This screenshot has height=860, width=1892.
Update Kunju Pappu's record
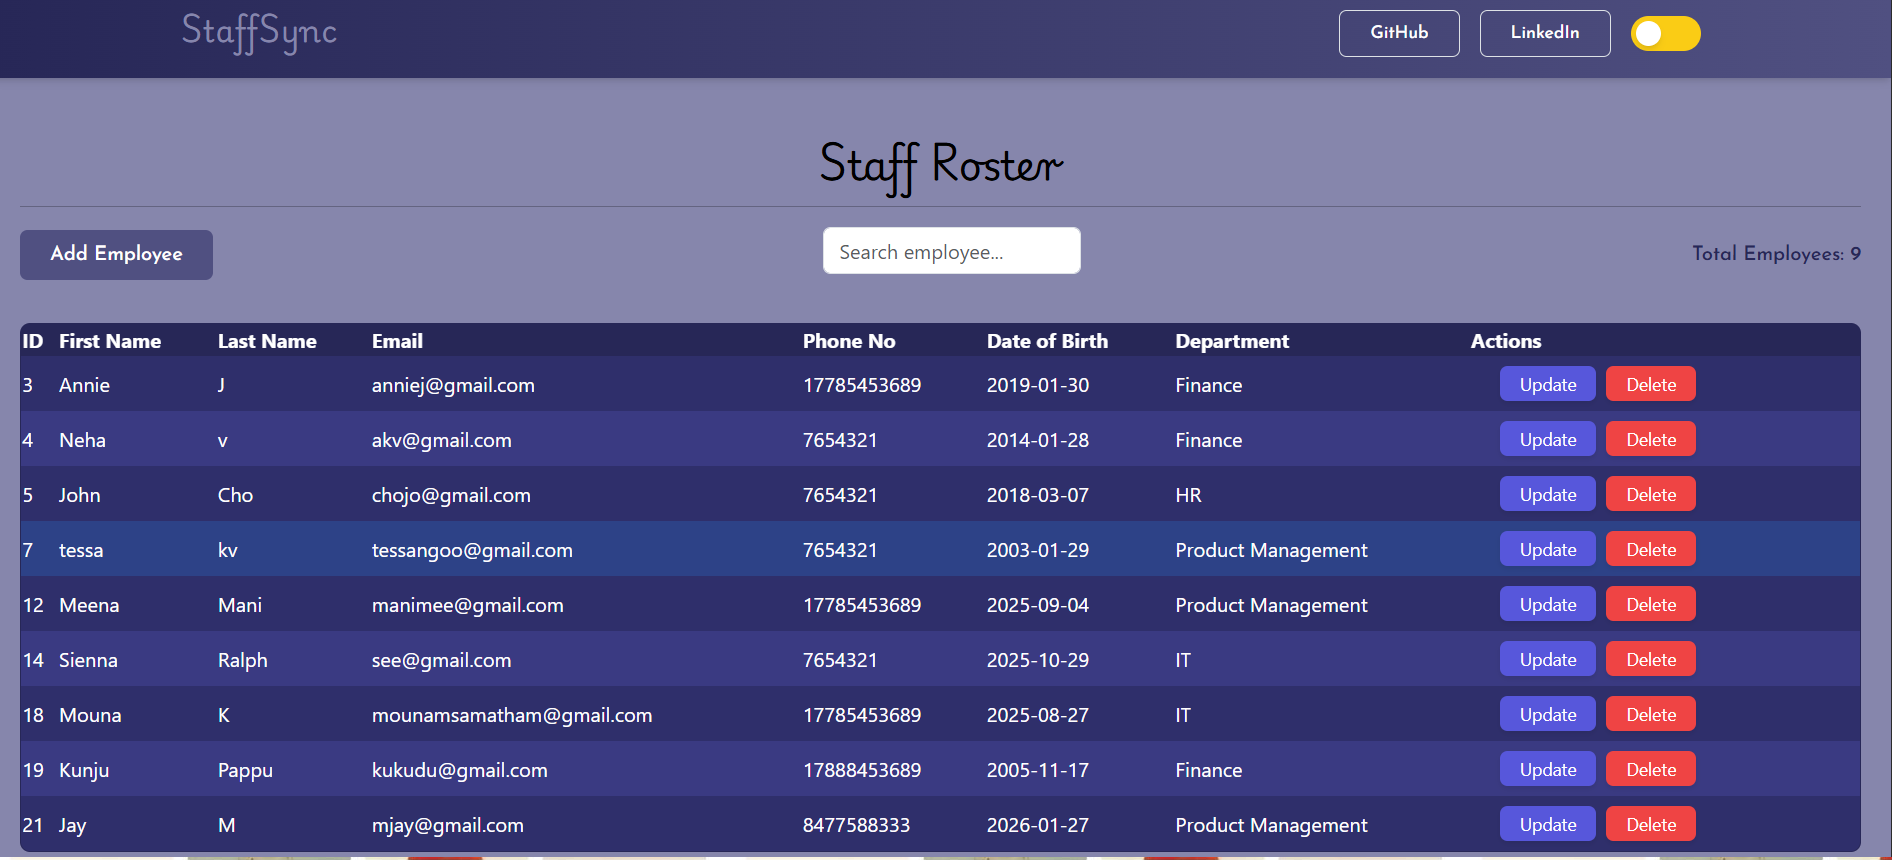[1547, 770]
